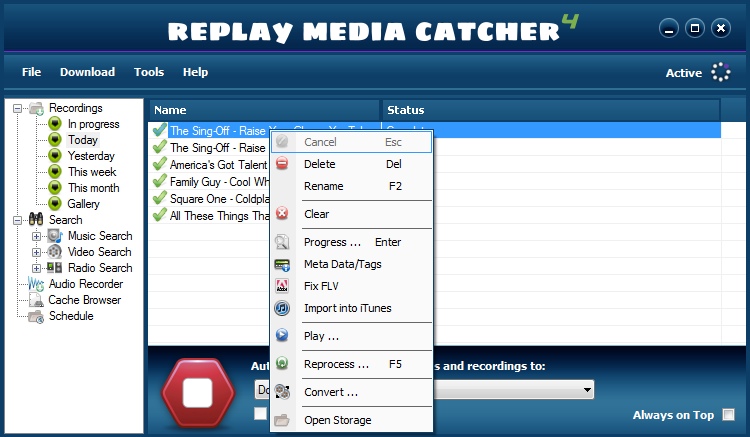Click the Recordings folder icon
Viewport: 750px width, 437px height.
pos(36,109)
